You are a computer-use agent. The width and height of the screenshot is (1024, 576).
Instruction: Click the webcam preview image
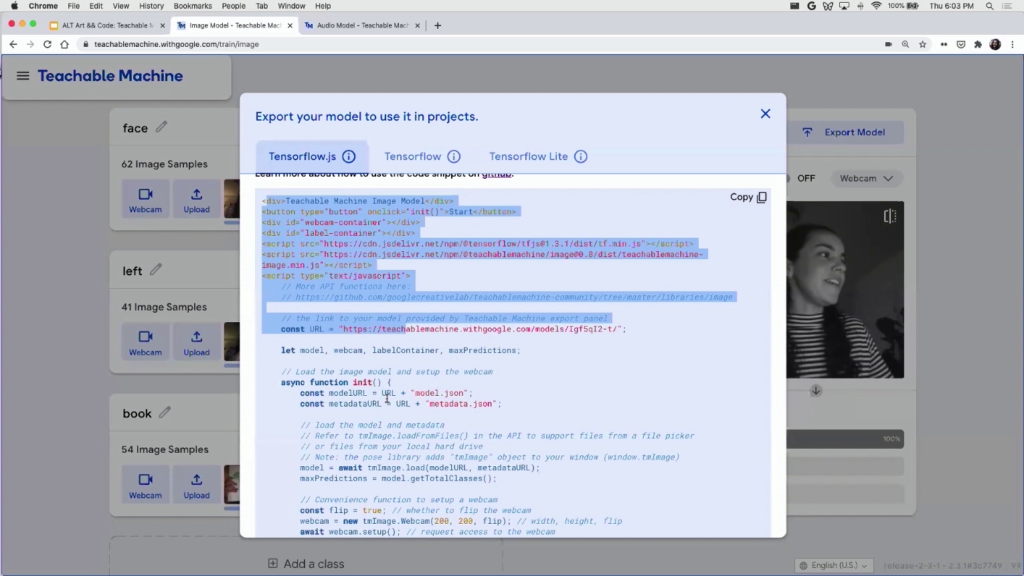[x=845, y=289]
